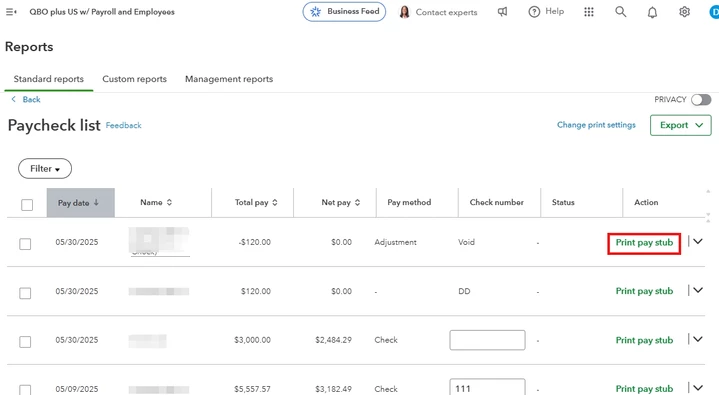Print pay stub for $5,557.57 row

644,389
